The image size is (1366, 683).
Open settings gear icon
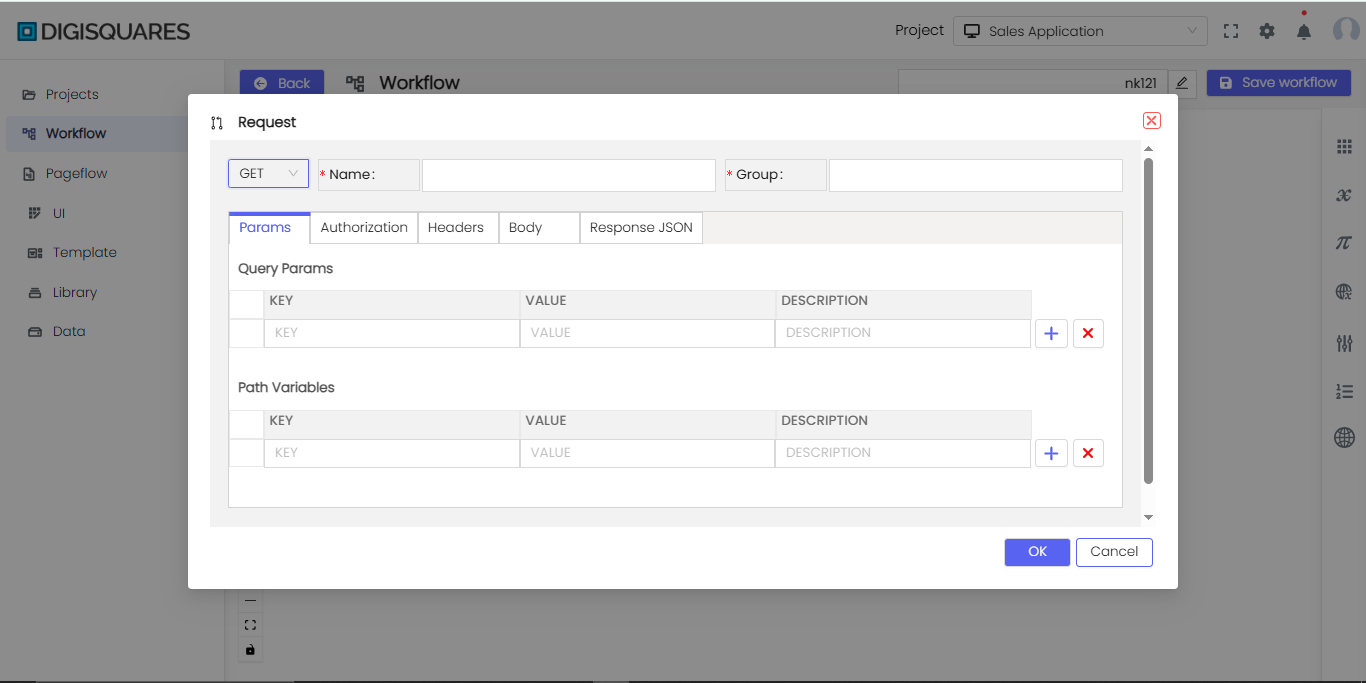pos(1267,31)
